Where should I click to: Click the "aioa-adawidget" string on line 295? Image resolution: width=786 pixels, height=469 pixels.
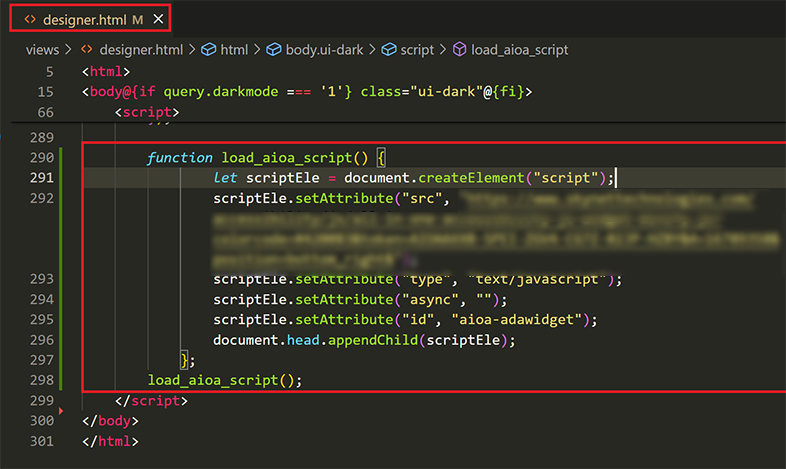coord(517,320)
